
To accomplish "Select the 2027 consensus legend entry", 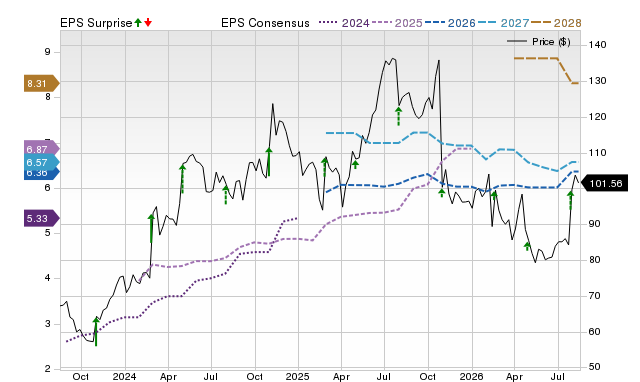I will [x=503, y=23].
